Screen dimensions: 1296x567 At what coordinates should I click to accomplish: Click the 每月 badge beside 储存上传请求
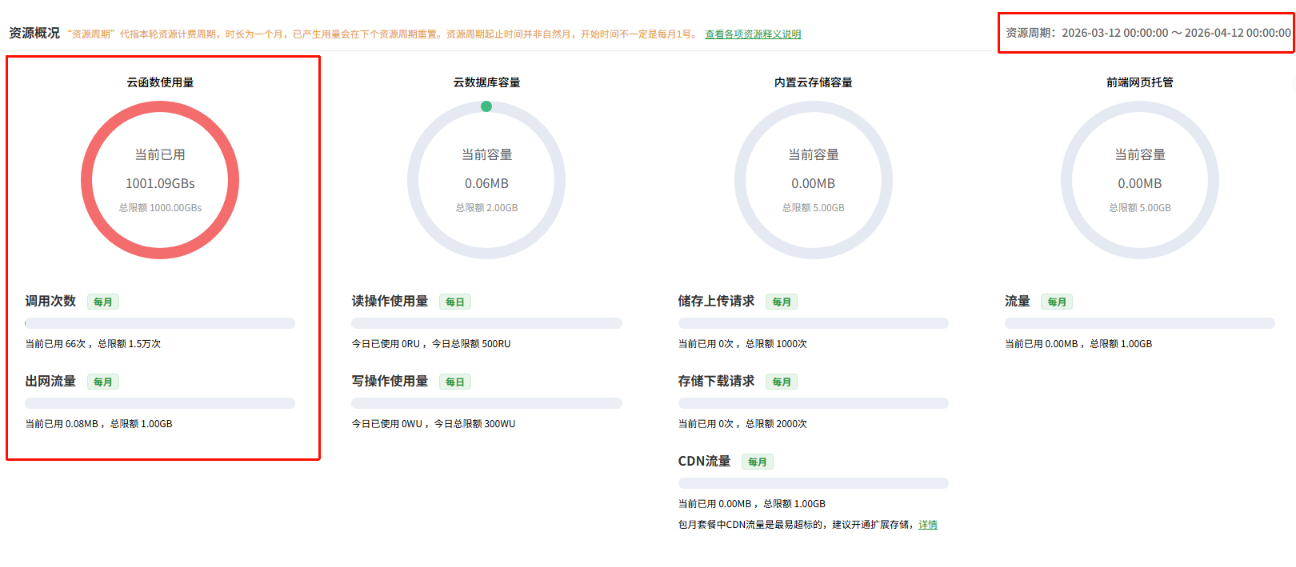782,302
